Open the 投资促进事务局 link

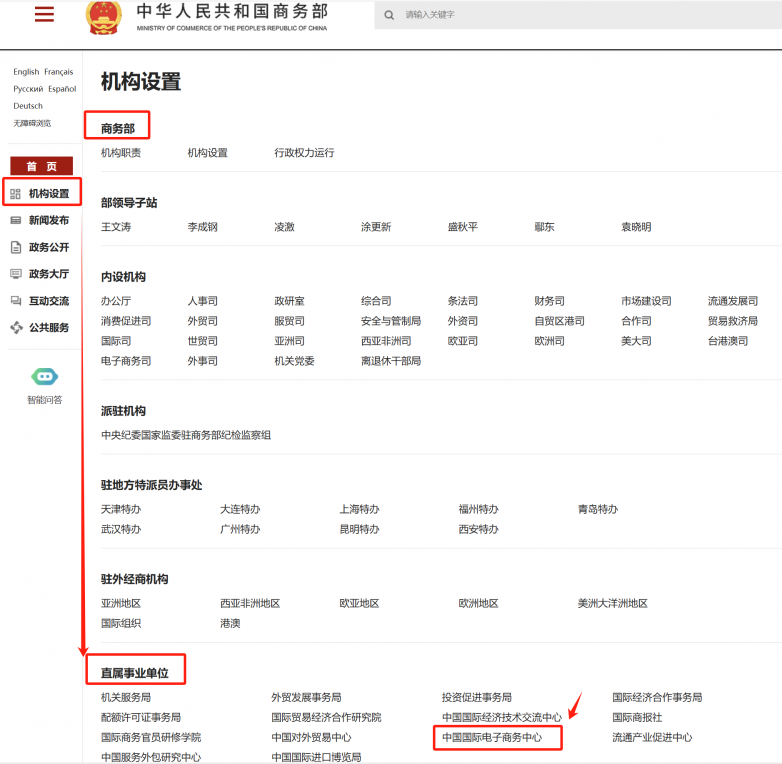[x=477, y=697]
